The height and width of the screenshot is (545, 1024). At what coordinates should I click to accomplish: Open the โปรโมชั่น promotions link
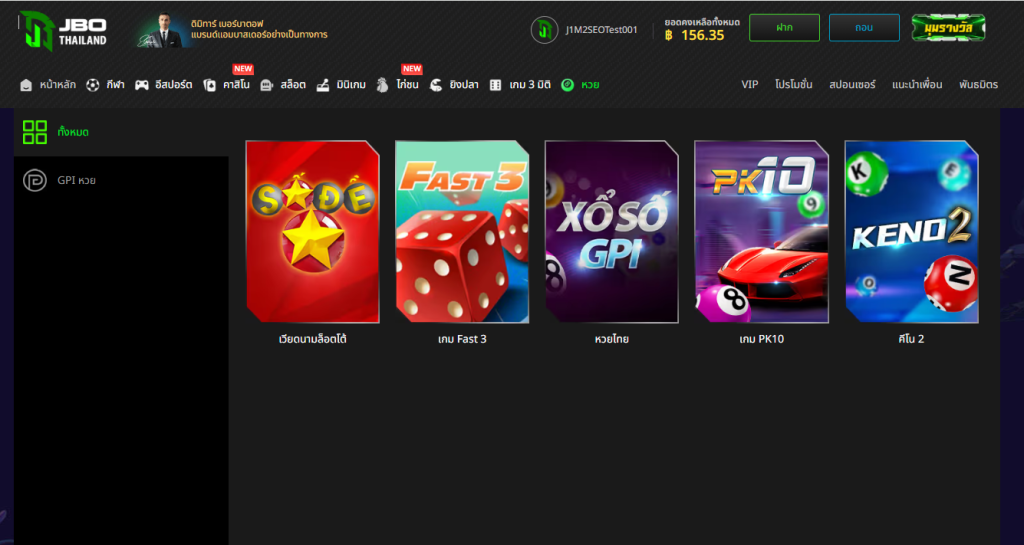click(793, 85)
